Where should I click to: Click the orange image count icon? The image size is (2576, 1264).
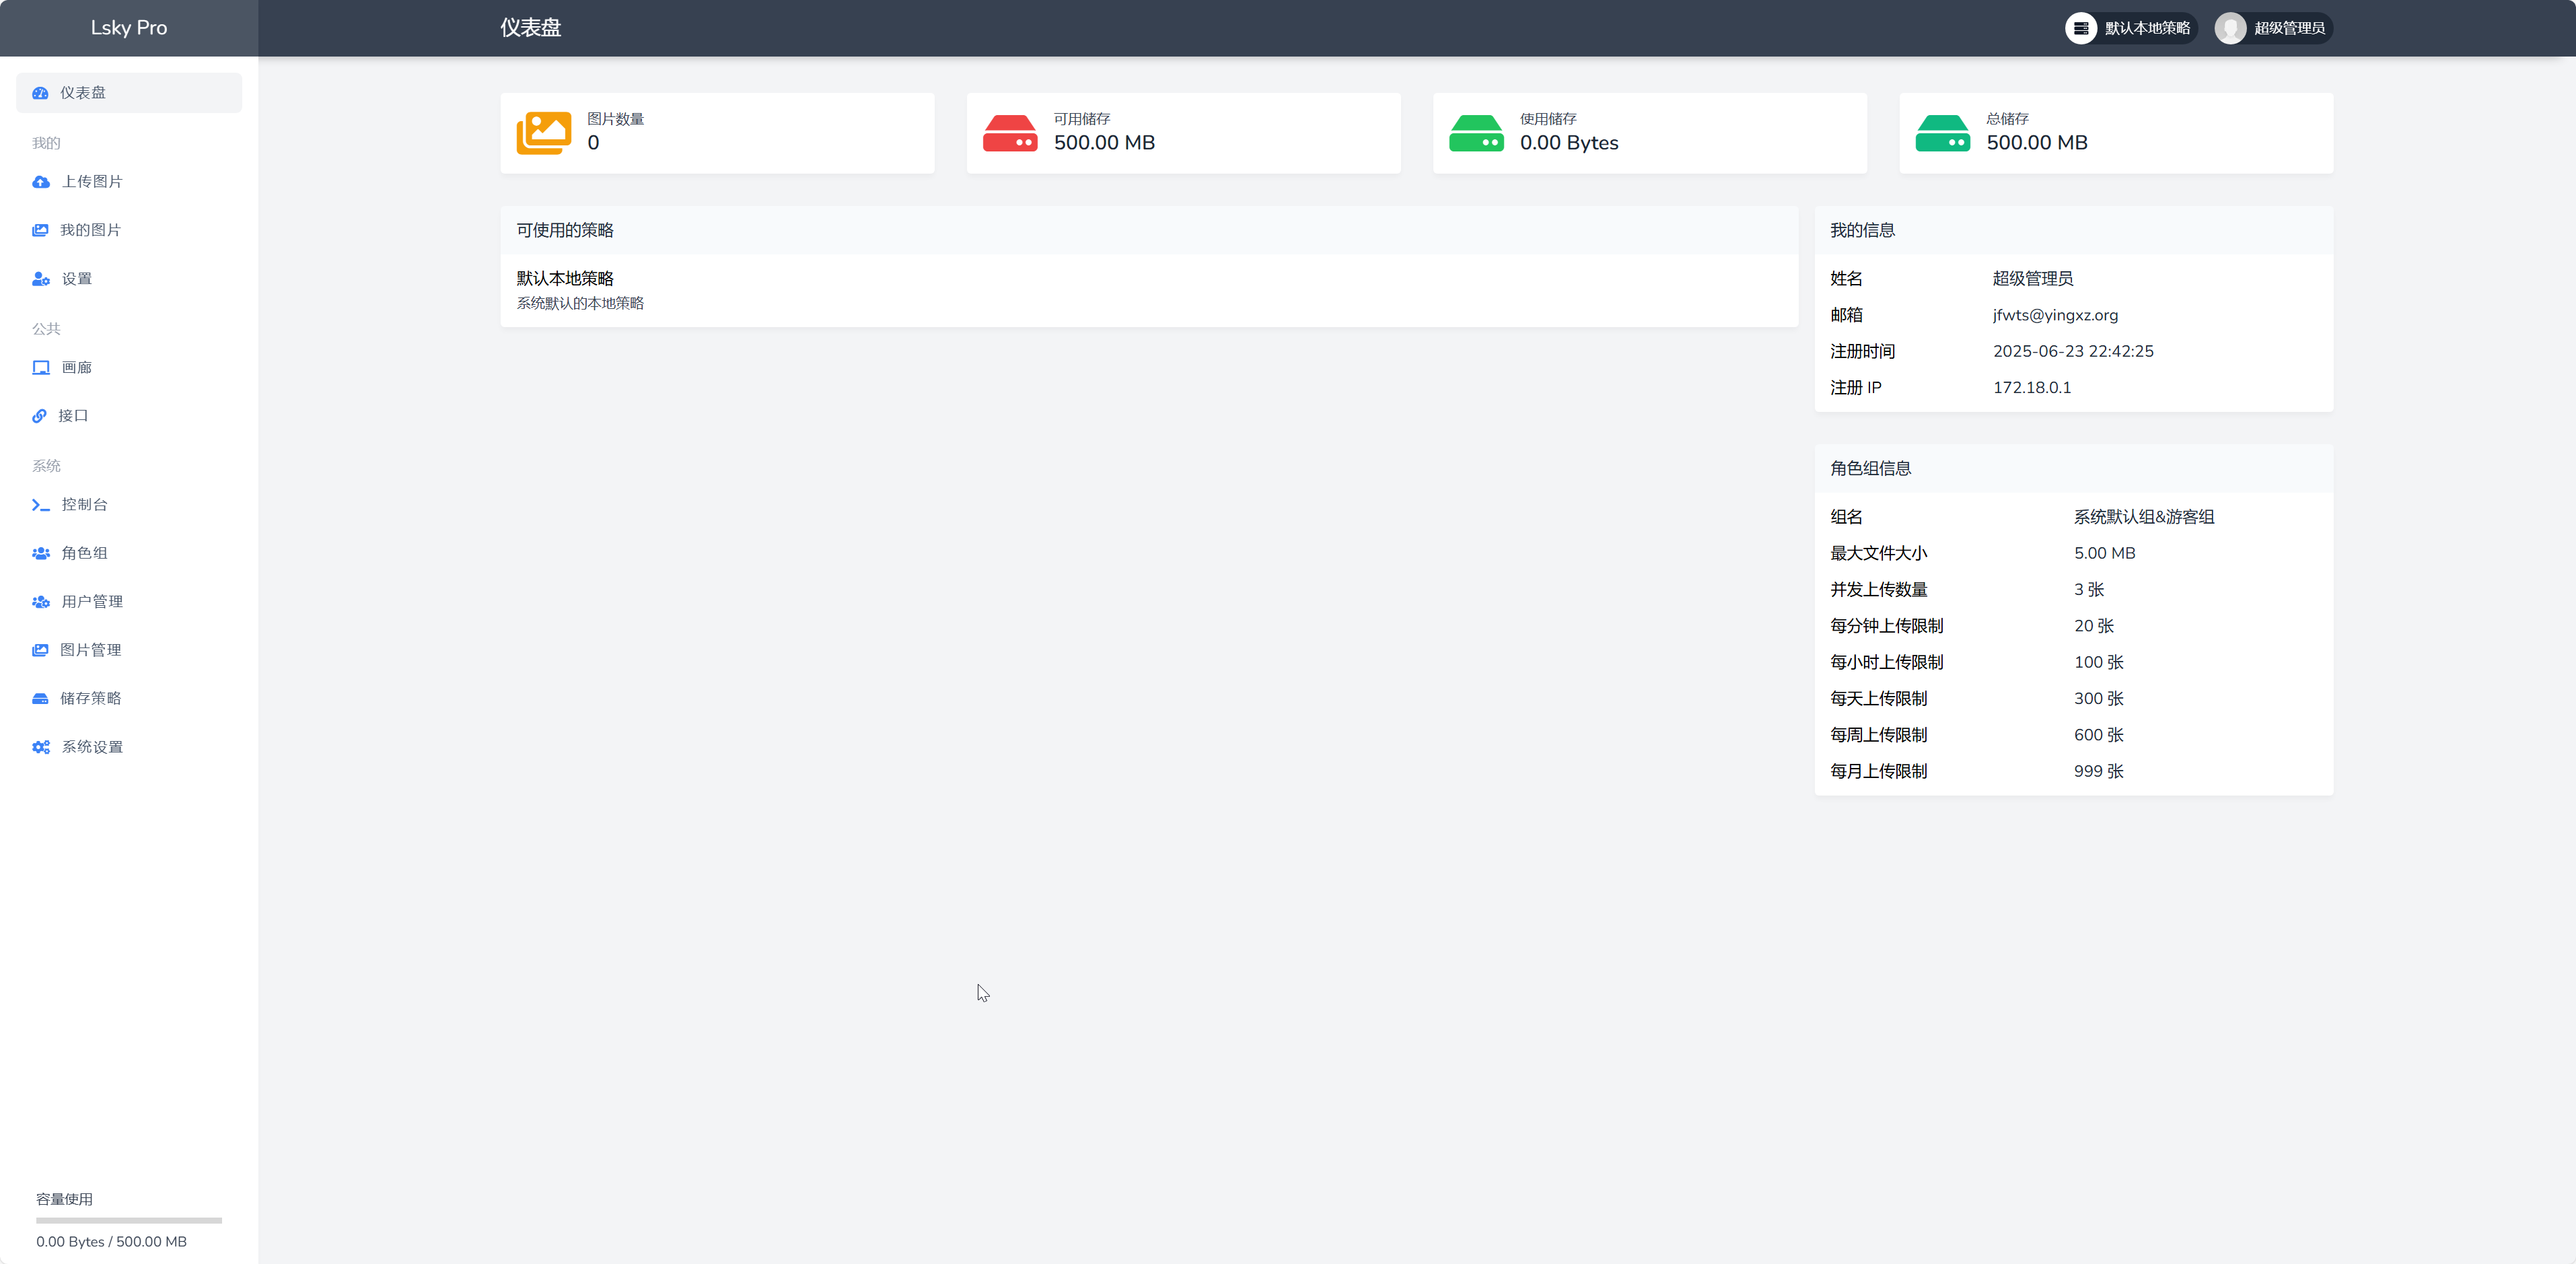[544, 133]
